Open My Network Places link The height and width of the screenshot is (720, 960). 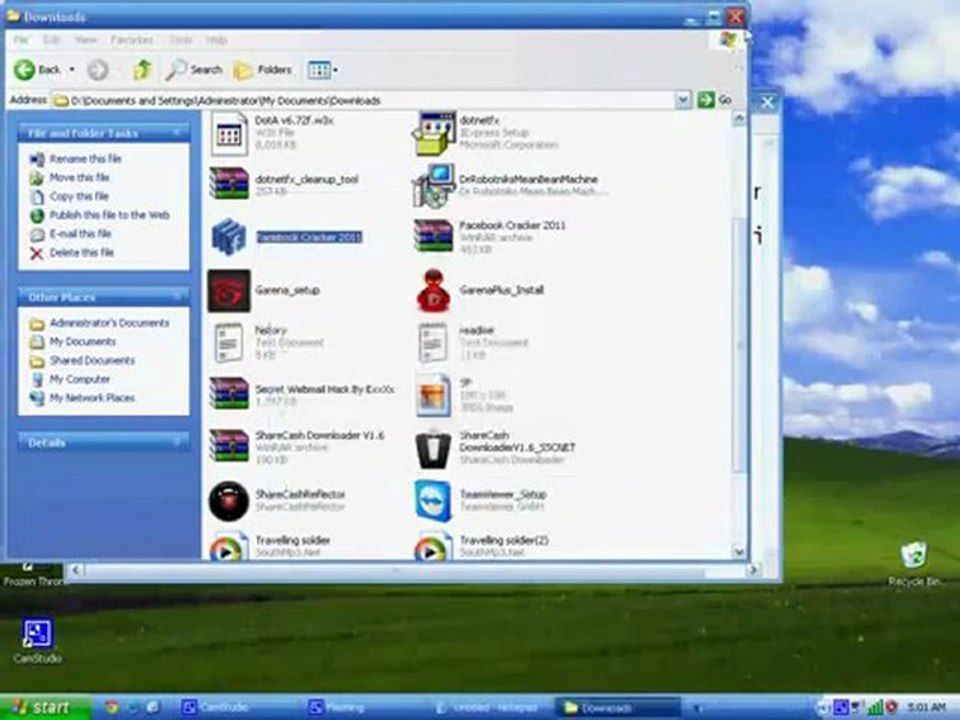pyautogui.click(x=92, y=398)
